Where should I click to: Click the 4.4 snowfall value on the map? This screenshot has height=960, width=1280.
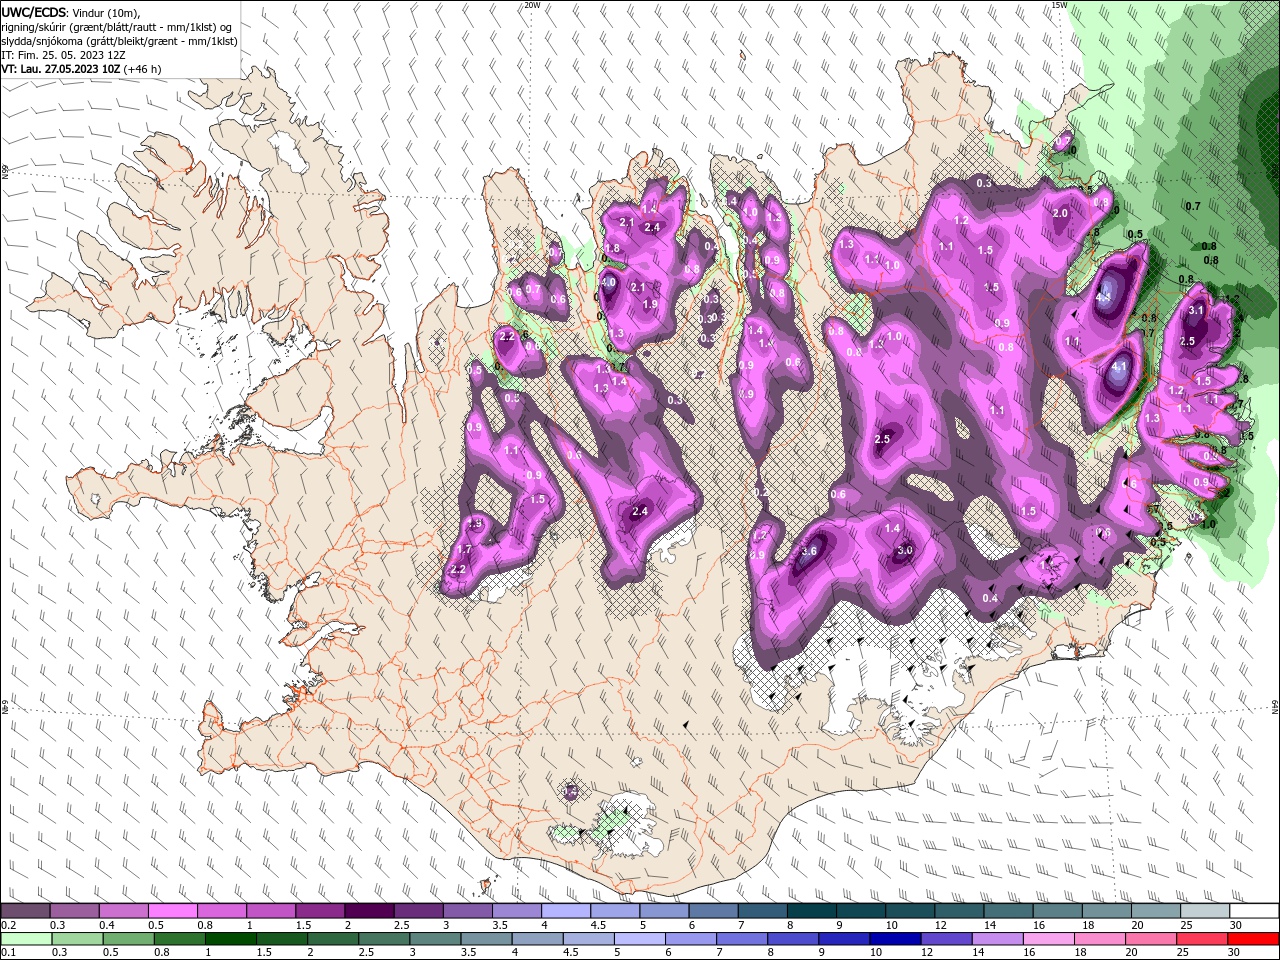pos(1105,297)
